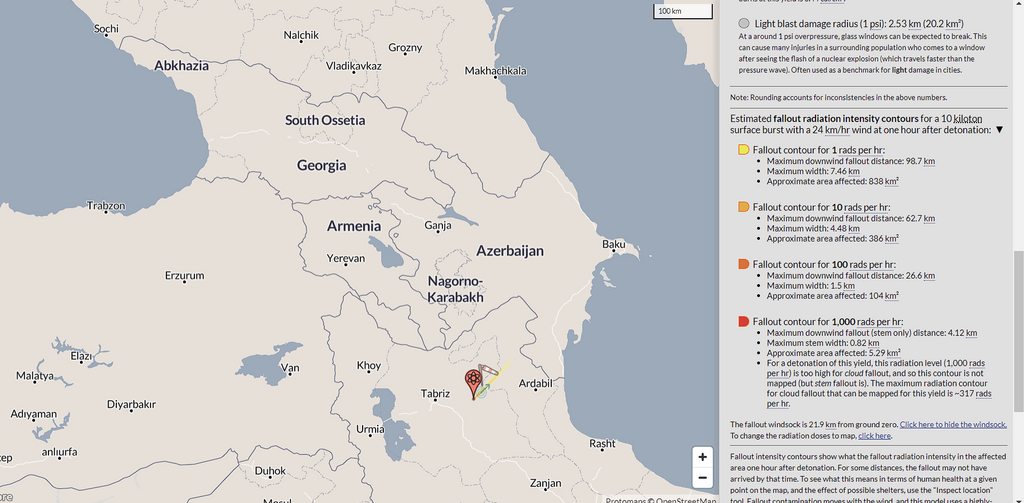
Task: Click the Baku city label
Action: (614, 244)
